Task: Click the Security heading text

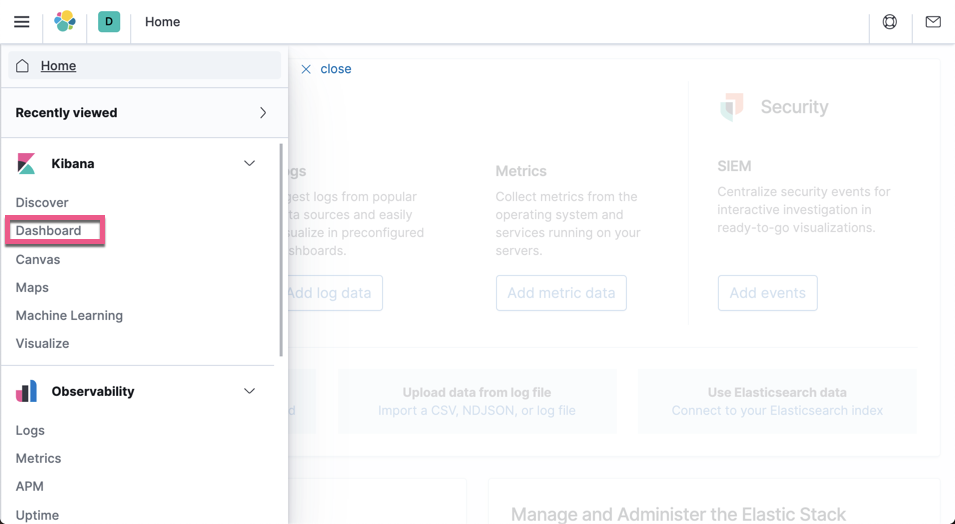Action: 794,107
